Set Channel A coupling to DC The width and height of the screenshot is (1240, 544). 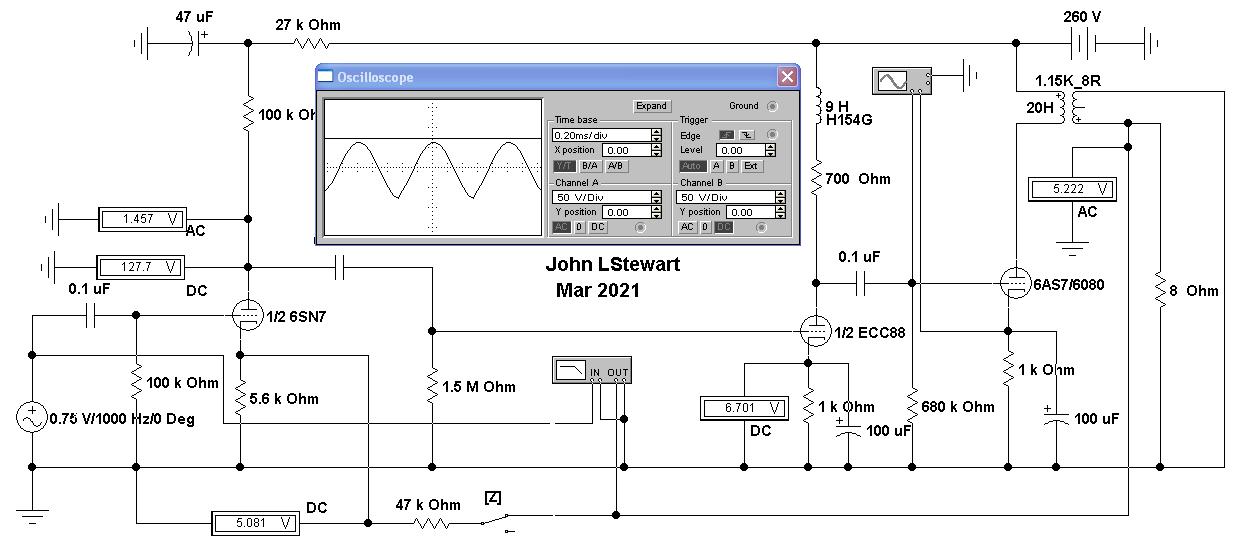[x=598, y=227]
